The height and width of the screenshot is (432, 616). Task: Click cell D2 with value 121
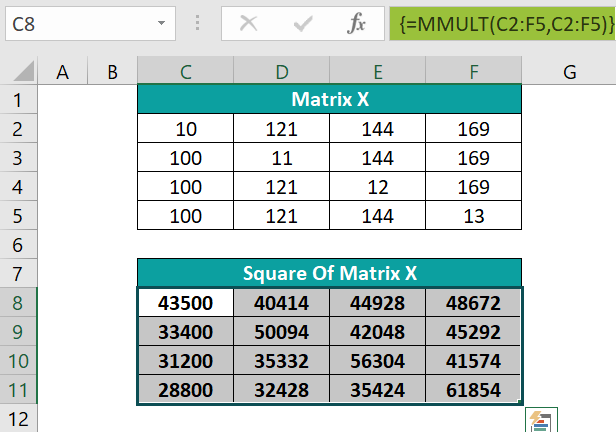[x=281, y=129]
